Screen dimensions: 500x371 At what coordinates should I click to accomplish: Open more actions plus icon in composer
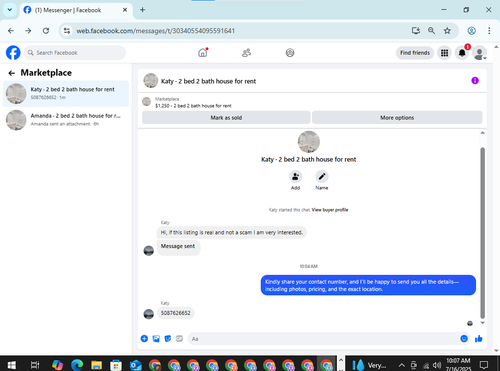point(144,339)
